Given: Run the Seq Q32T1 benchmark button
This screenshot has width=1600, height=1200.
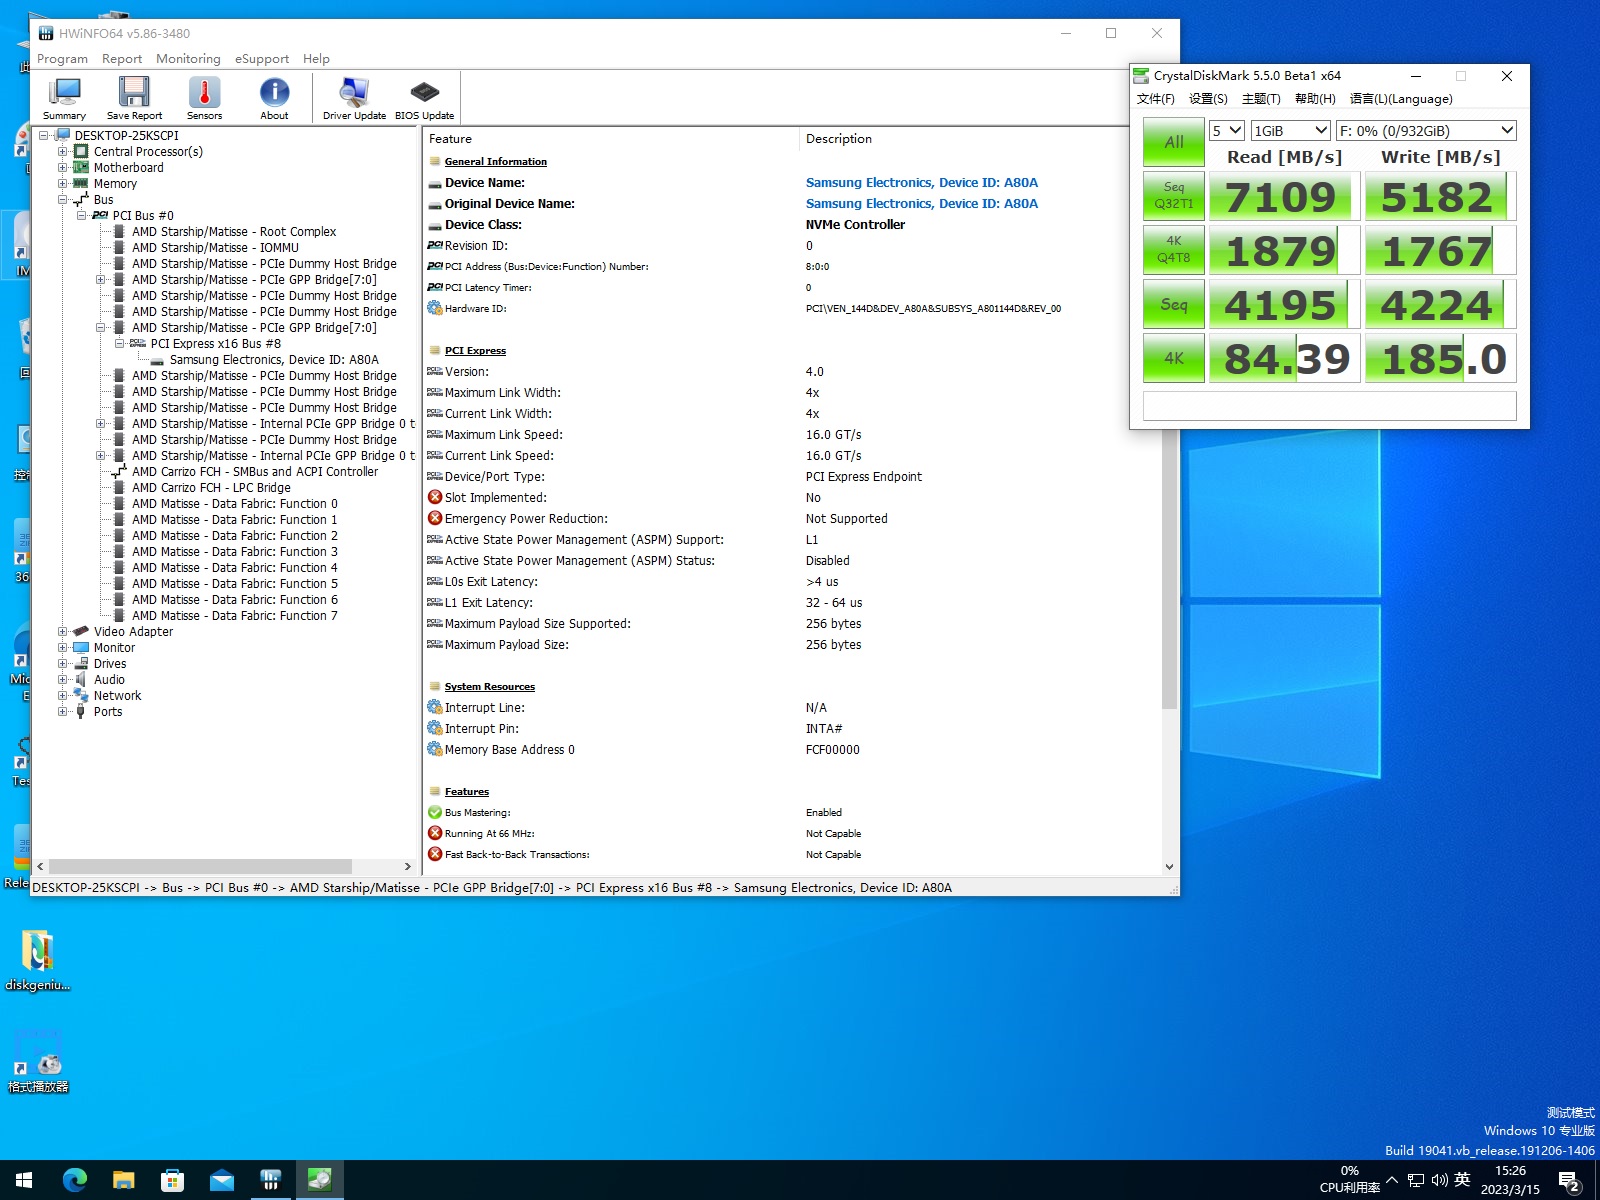Looking at the screenshot, I should pyautogui.click(x=1174, y=196).
